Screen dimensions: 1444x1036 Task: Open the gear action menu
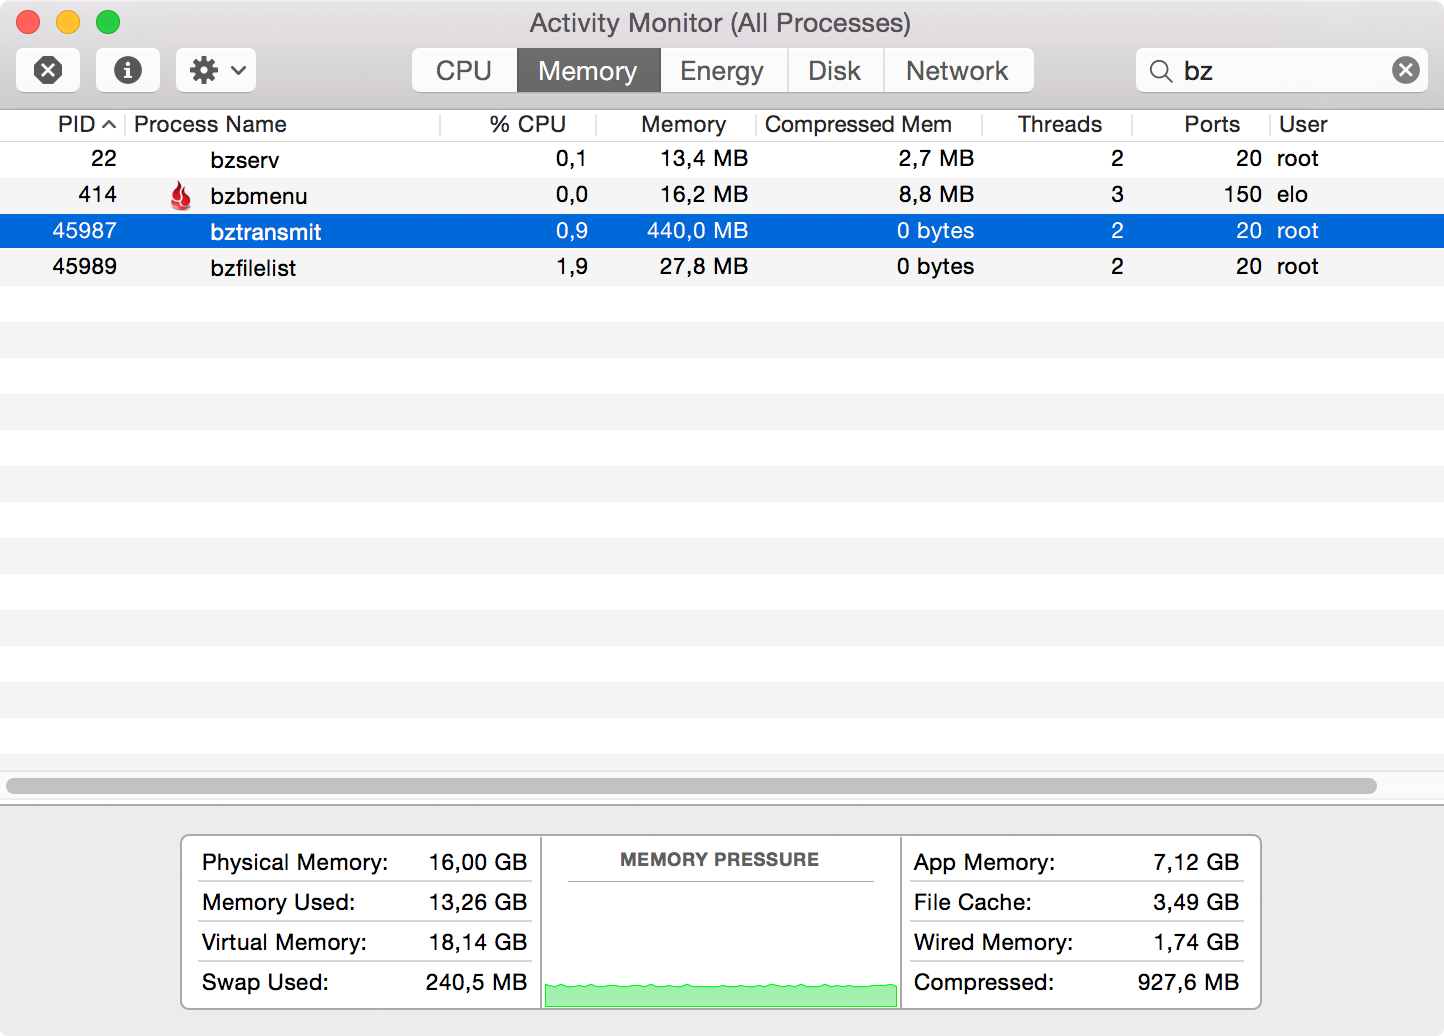(x=216, y=70)
